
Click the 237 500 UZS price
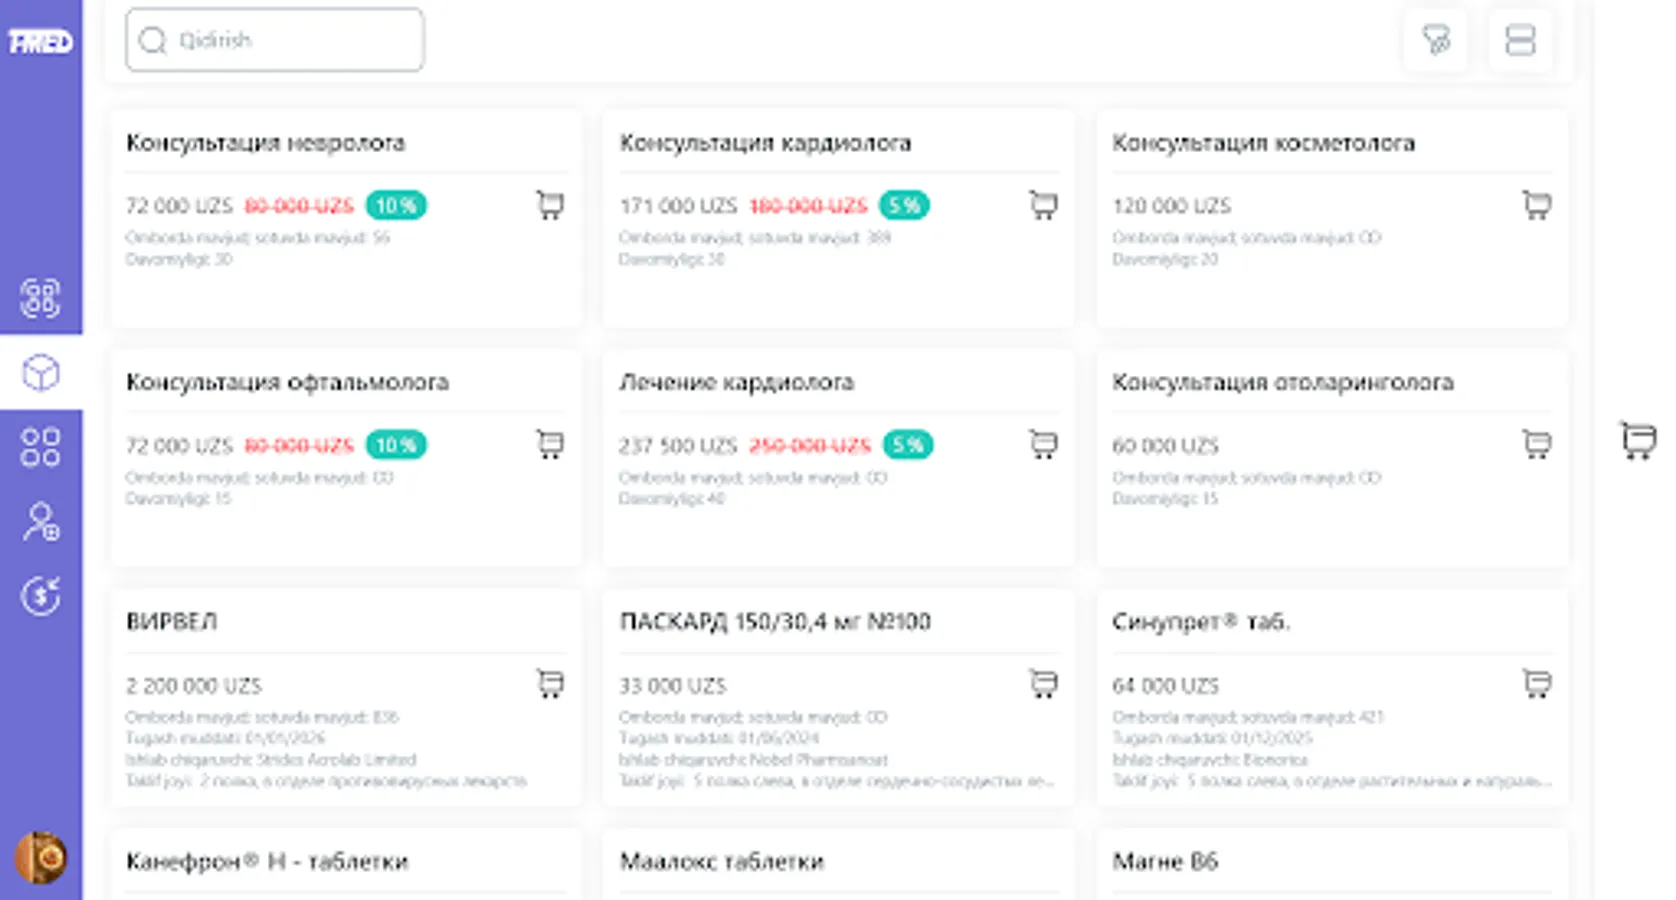(678, 445)
